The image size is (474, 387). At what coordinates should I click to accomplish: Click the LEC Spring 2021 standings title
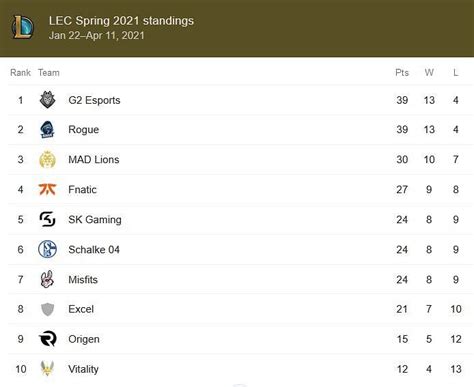click(121, 21)
